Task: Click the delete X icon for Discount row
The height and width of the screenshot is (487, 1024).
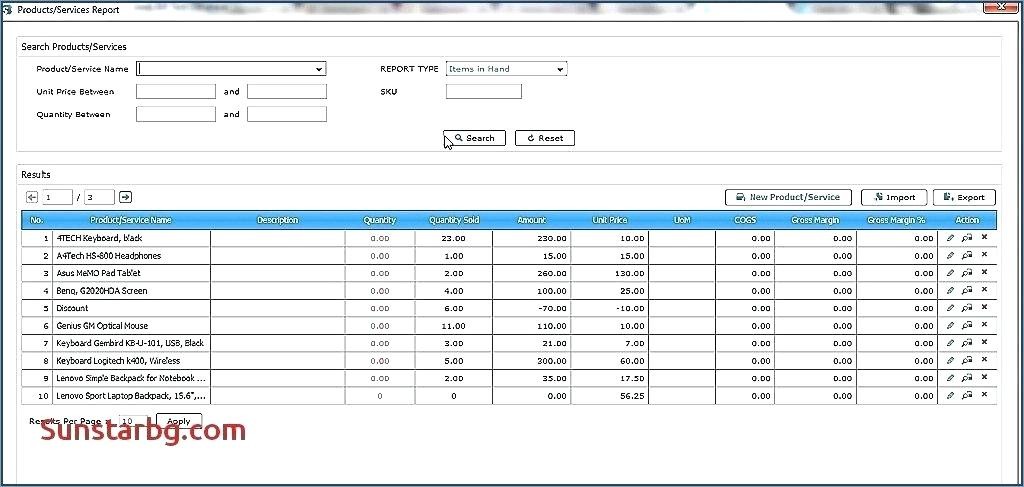Action: click(x=984, y=308)
